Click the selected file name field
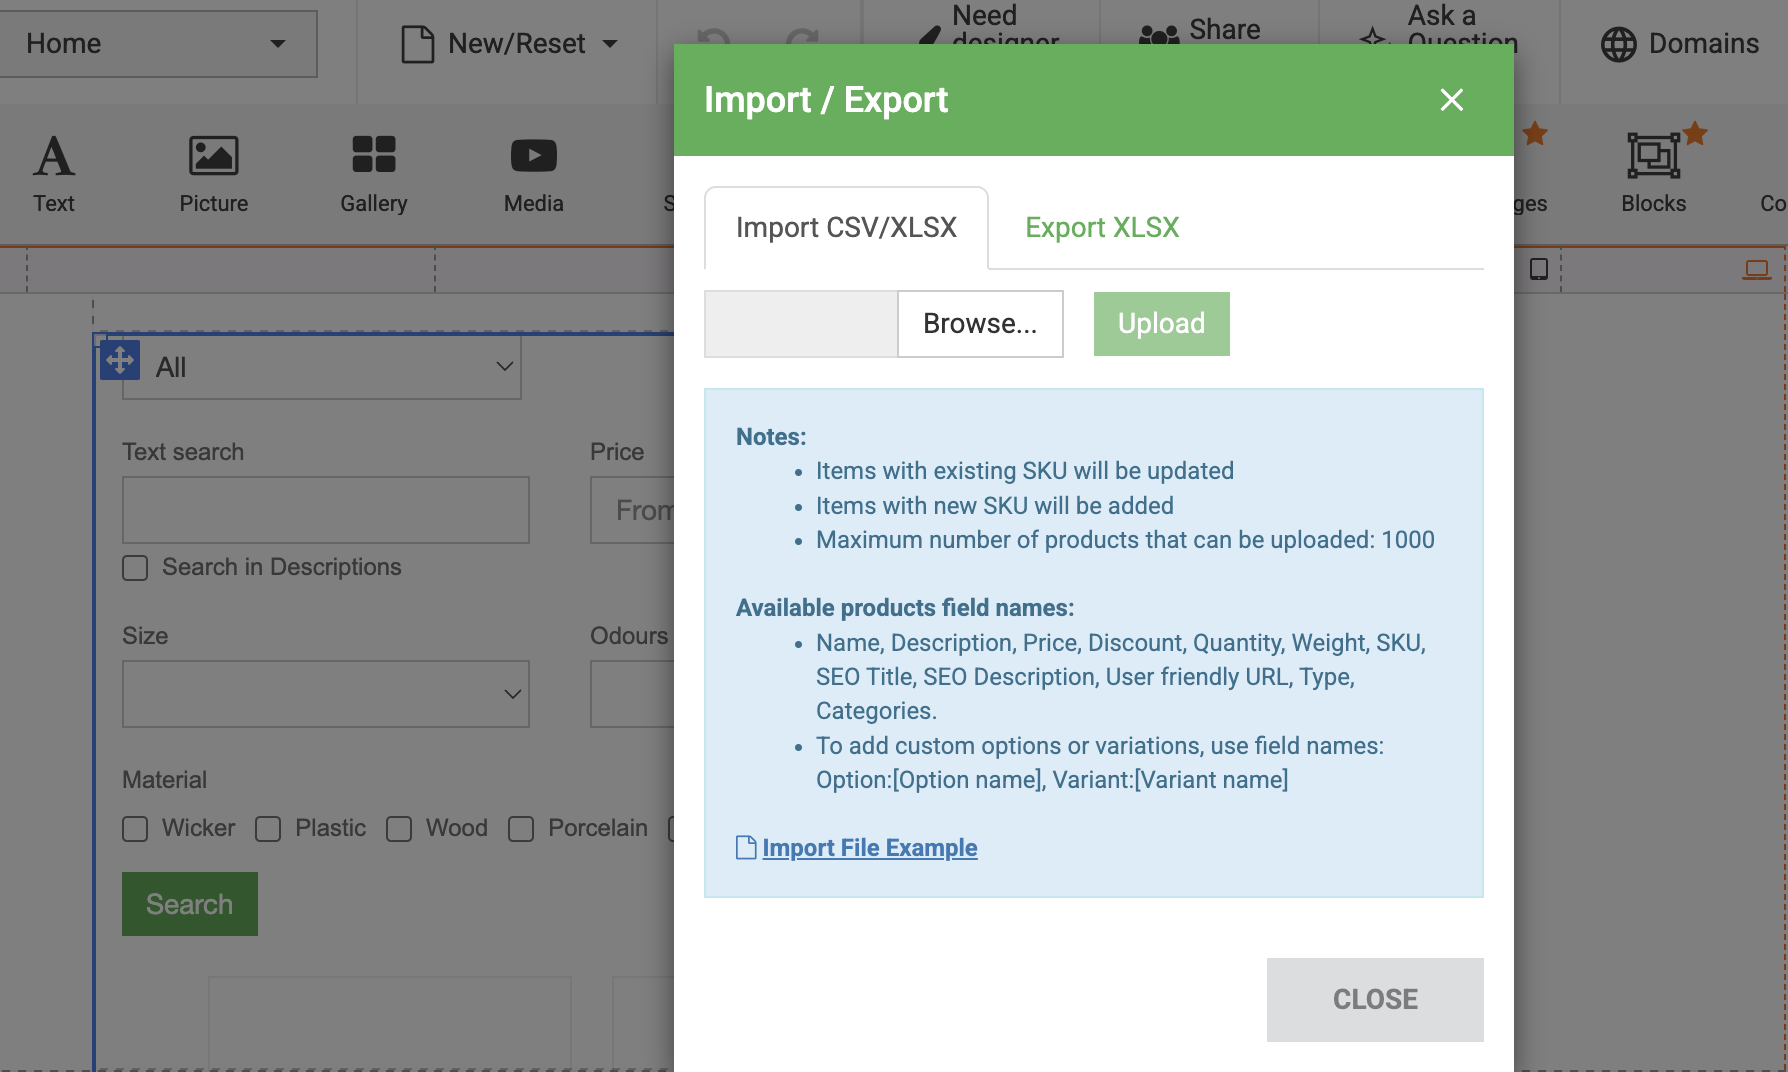The height and width of the screenshot is (1072, 1788). point(801,324)
